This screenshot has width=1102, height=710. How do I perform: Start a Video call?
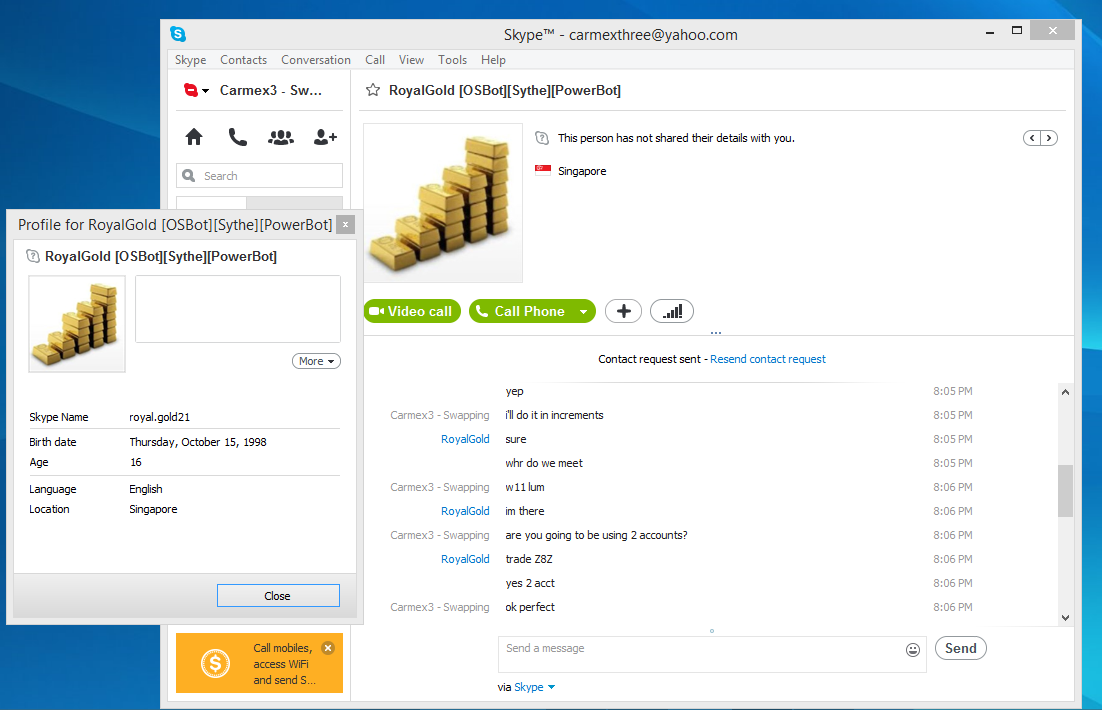coord(412,311)
